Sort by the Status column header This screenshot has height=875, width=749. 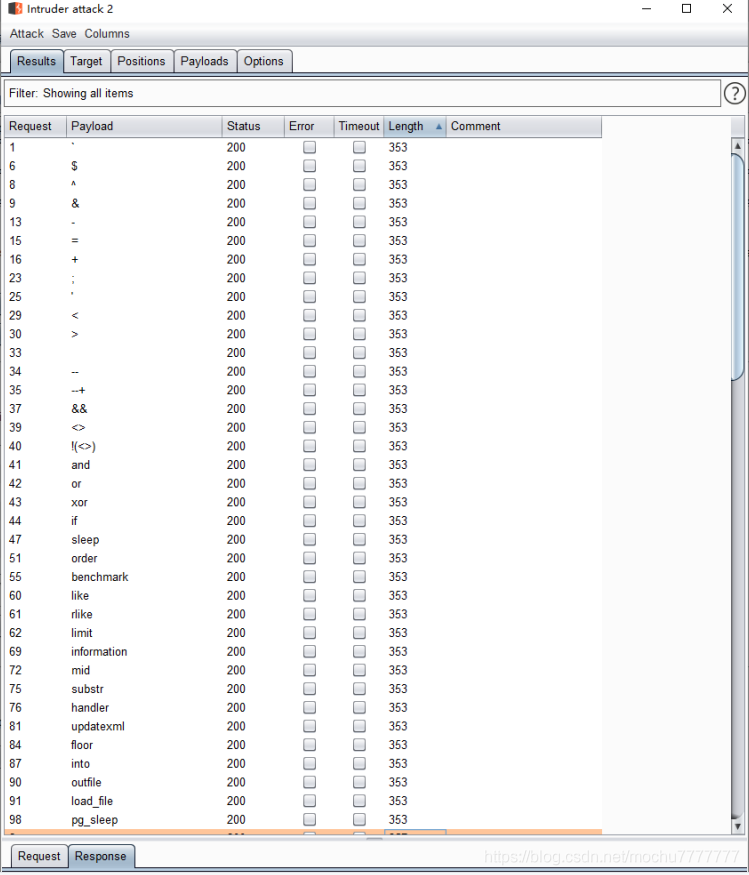tap(253, 127)
